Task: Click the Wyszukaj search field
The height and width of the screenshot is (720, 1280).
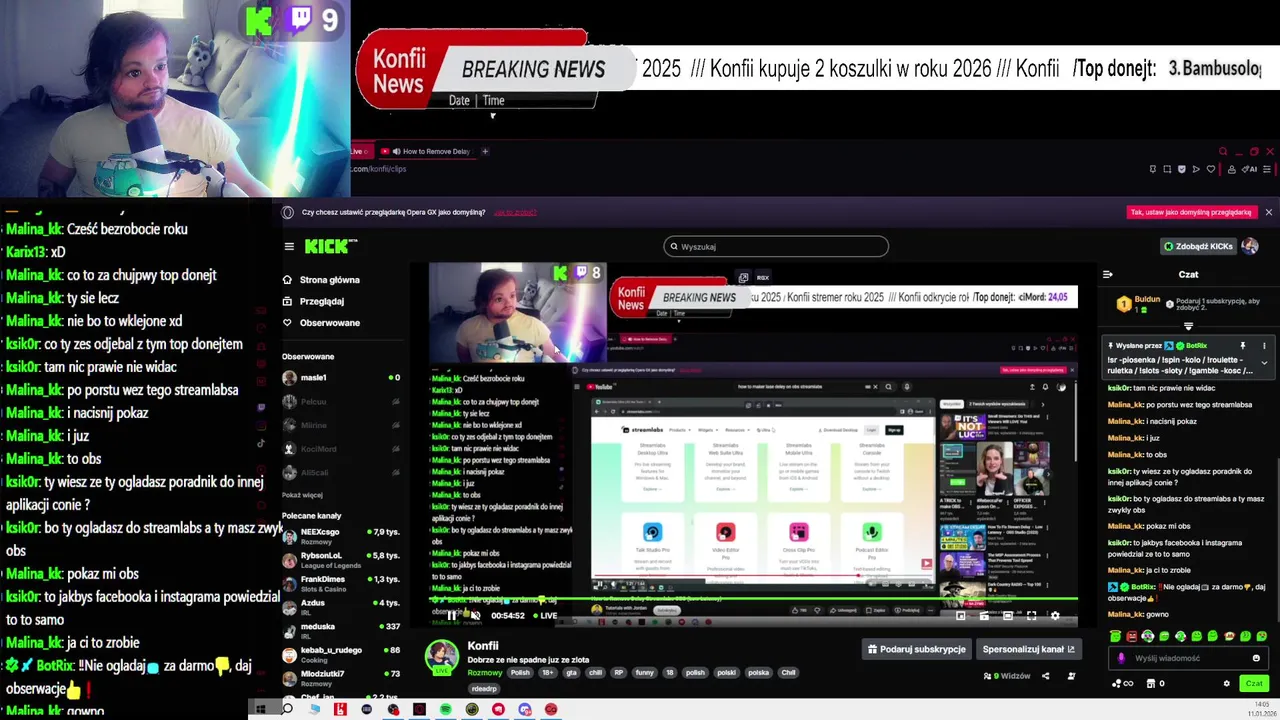Action: (776, 246)
